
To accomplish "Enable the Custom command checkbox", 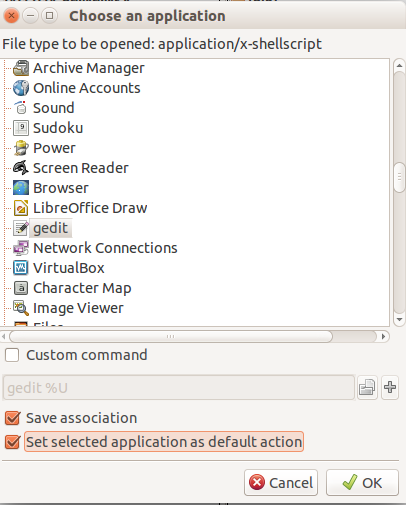I will (x=12, y=355).
